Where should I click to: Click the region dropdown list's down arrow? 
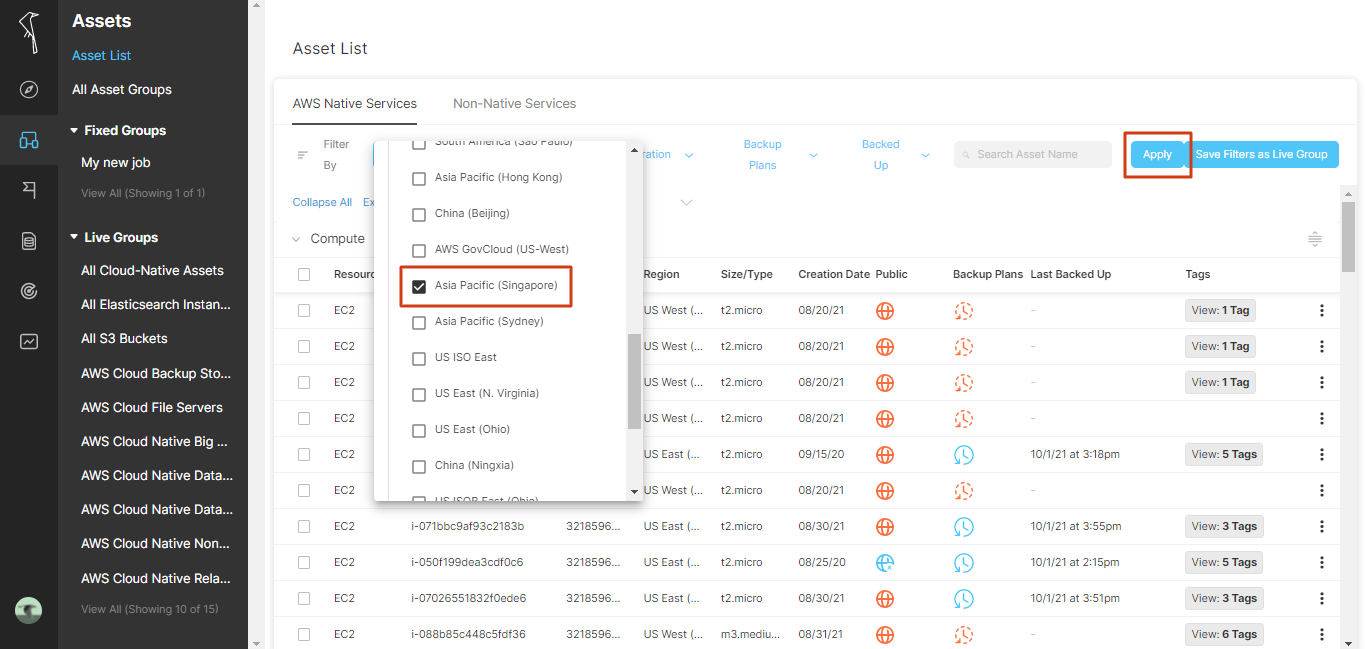click(634, 491)
